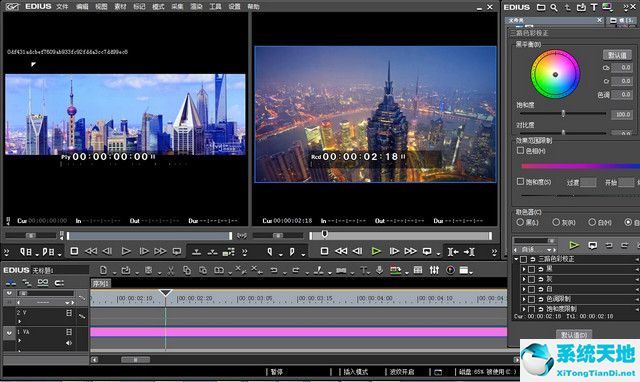The width and height of the screenshot is (640, 382).
Task: Open the 文件 menu
Action: click(62, 7)
